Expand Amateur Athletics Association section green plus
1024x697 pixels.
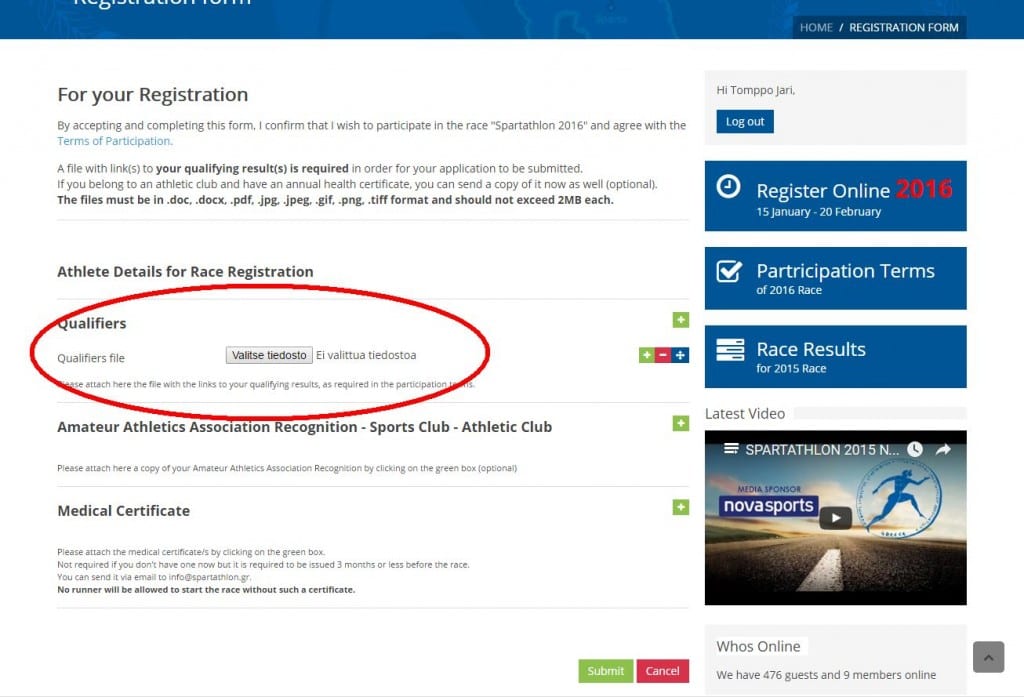click(680, 424)
